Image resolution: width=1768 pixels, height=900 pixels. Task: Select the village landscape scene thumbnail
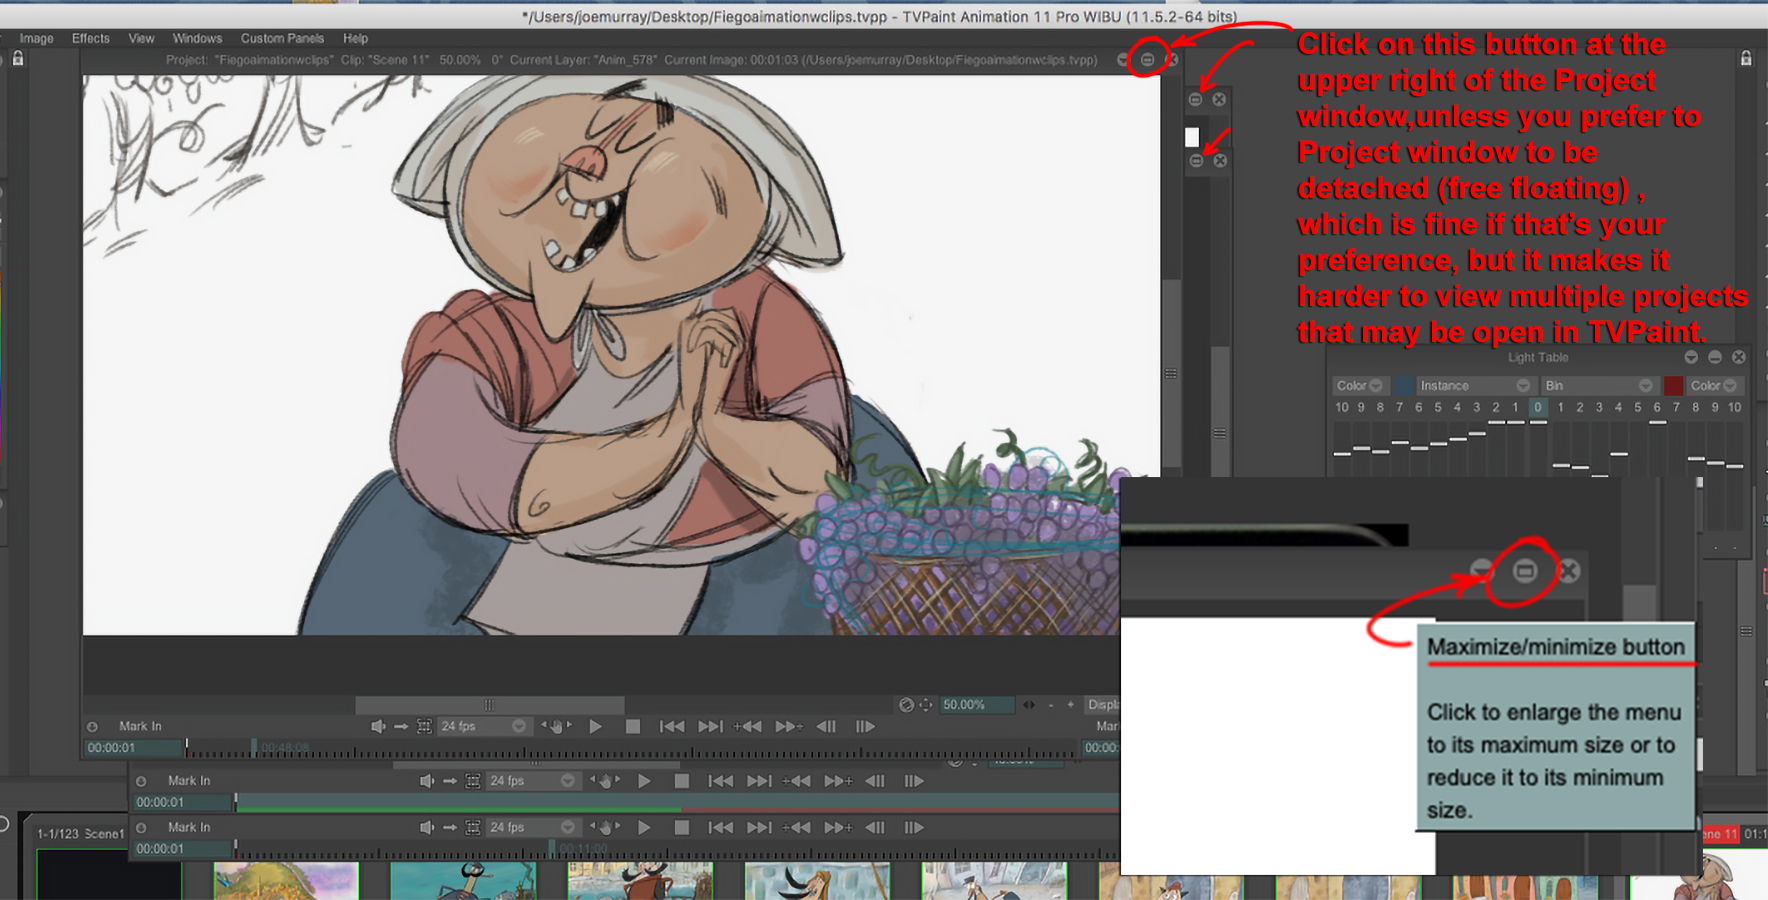click(x=286, y=882)
